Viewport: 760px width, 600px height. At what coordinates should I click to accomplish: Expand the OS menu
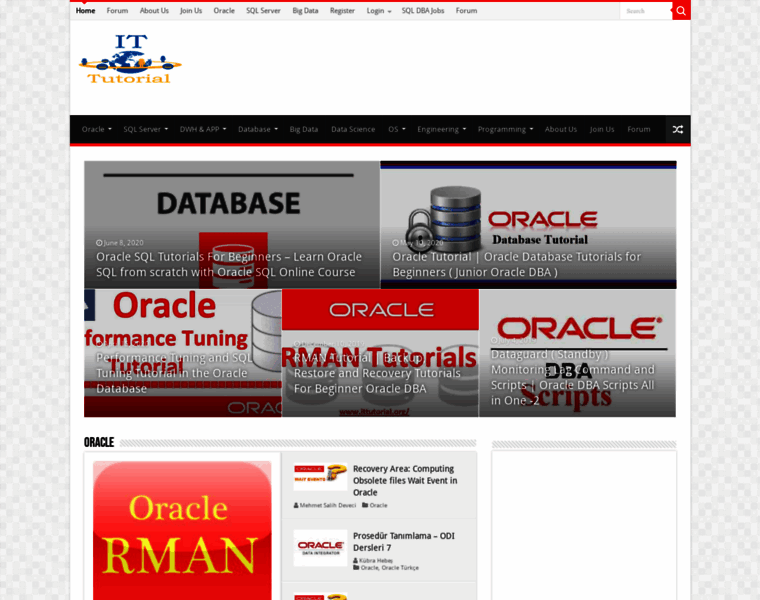tap(396, 129)
